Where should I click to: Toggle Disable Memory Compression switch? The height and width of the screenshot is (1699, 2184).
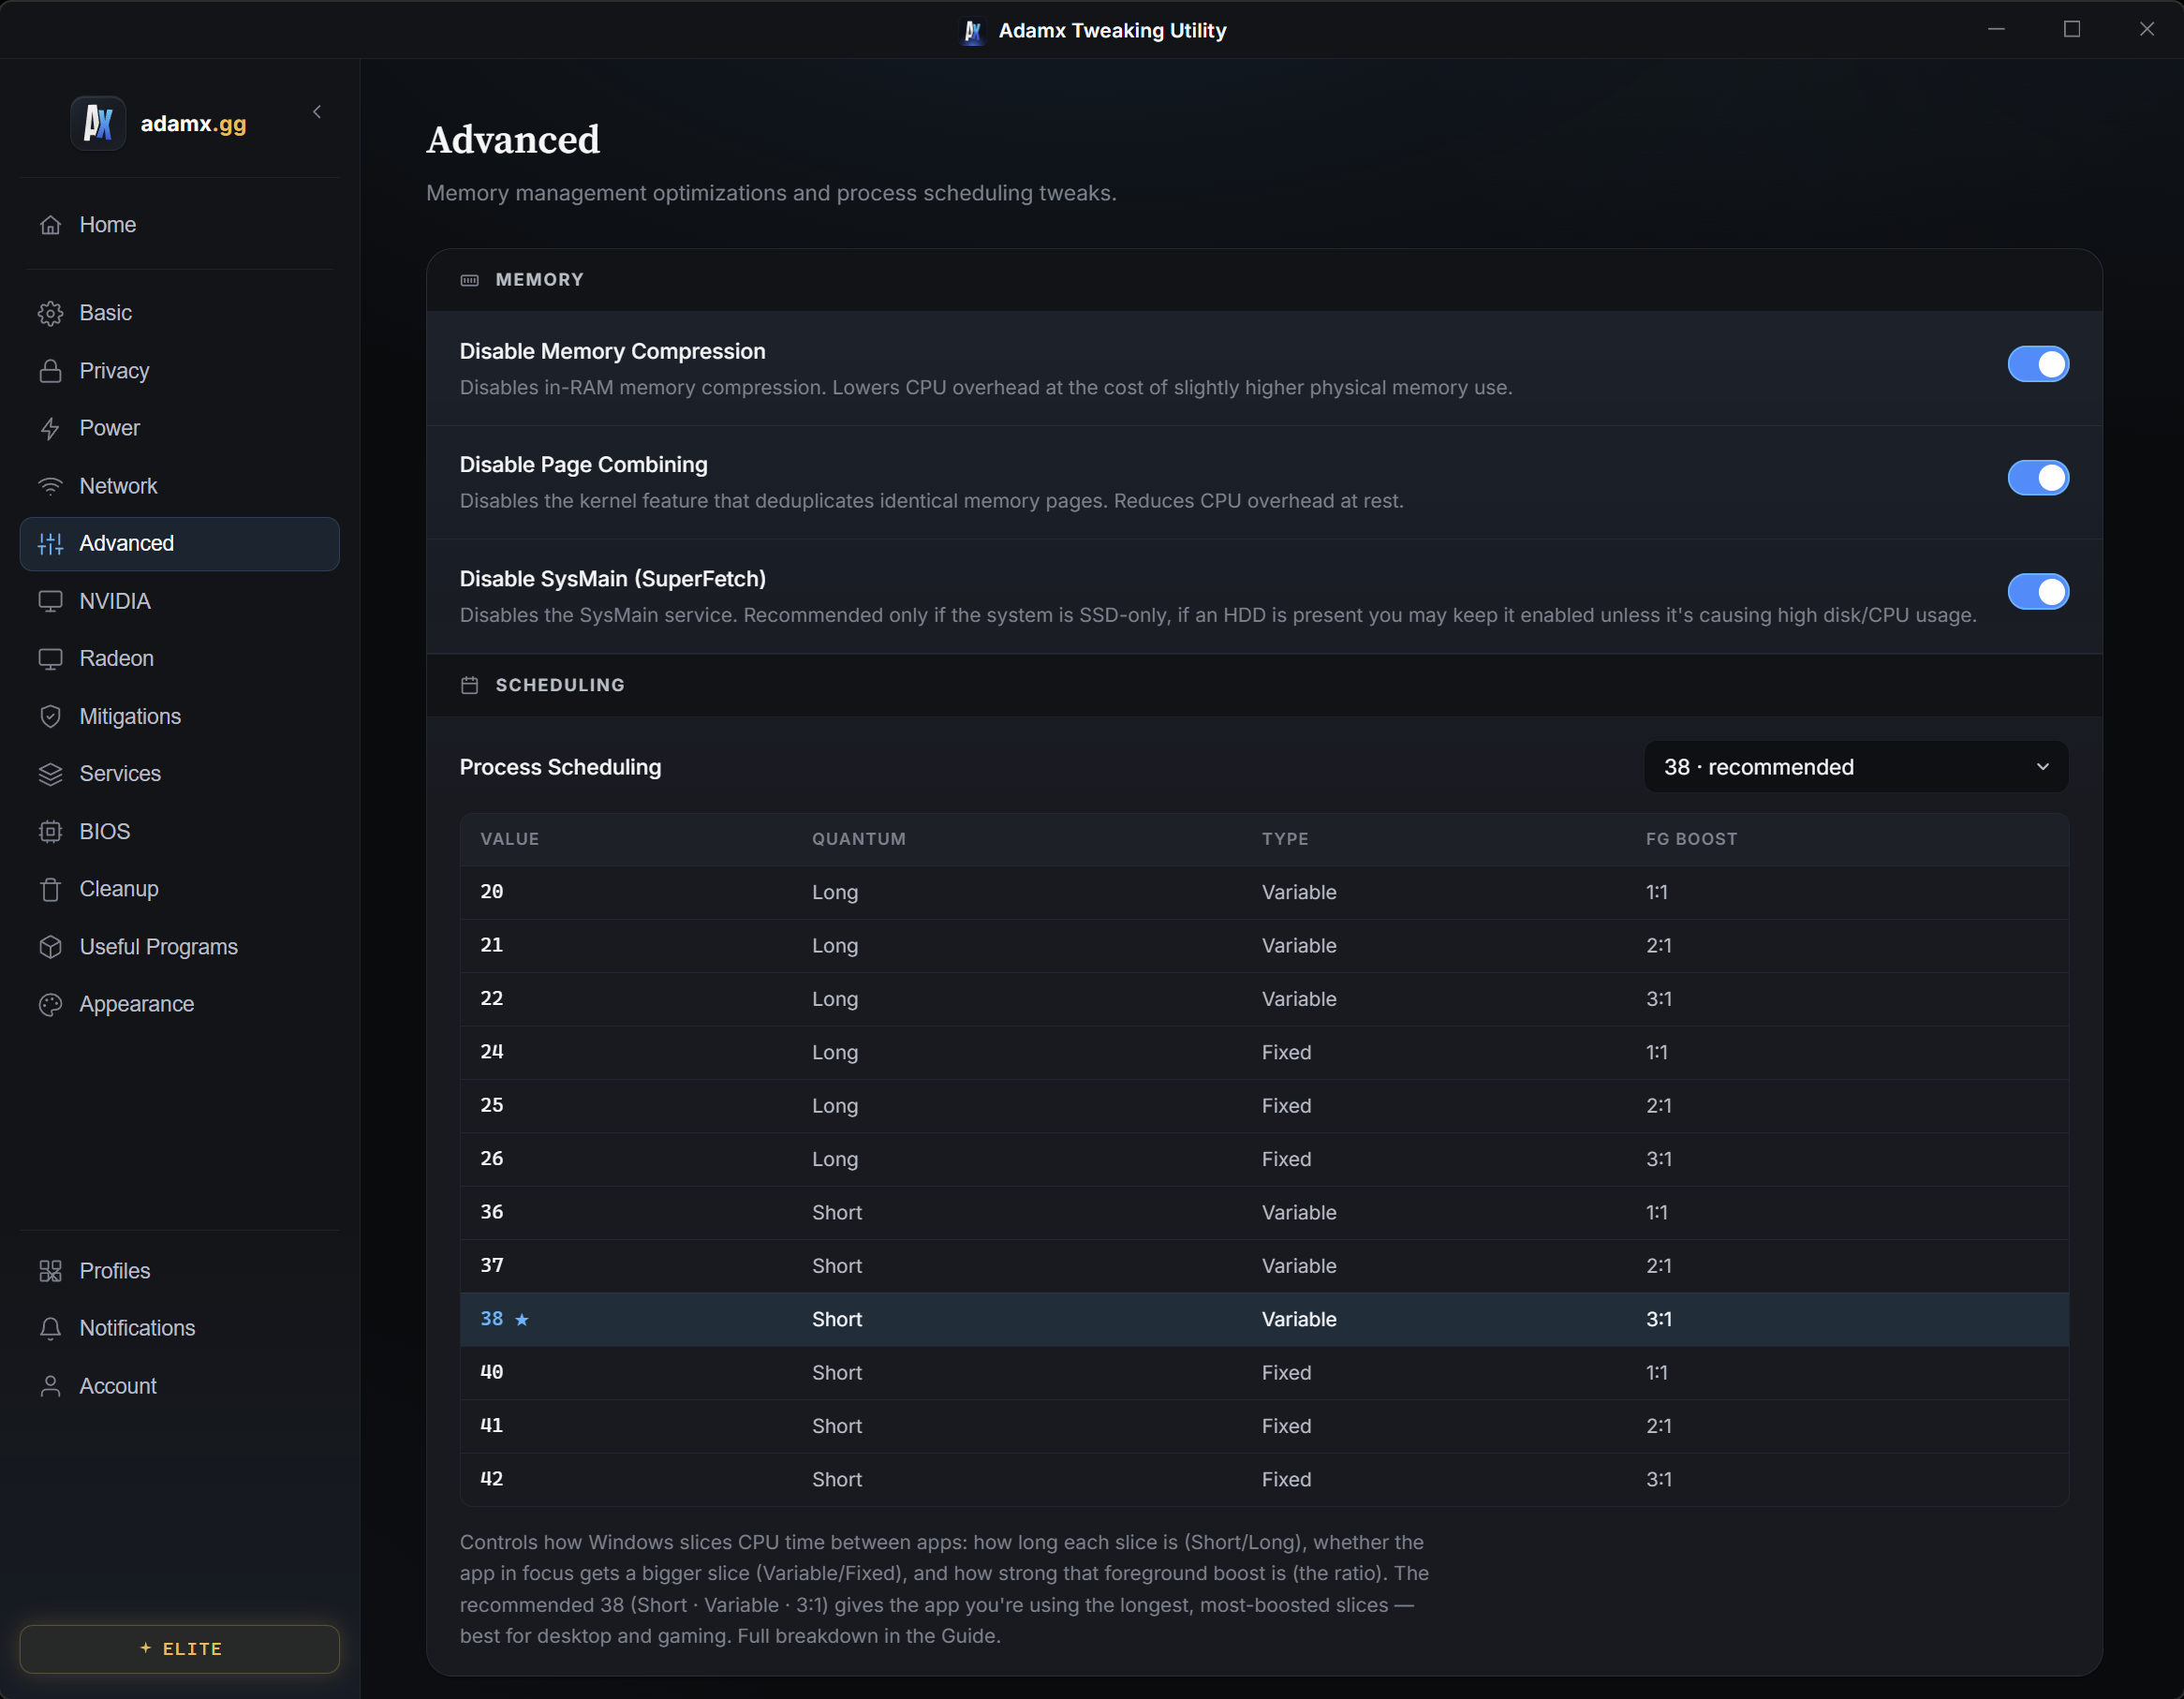point(2038,364)
